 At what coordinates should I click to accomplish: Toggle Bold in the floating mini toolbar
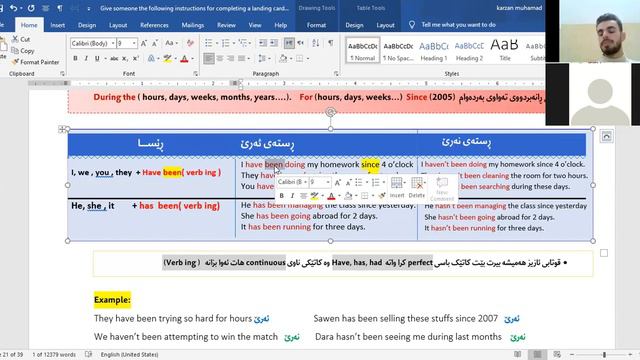pos(281,196)
